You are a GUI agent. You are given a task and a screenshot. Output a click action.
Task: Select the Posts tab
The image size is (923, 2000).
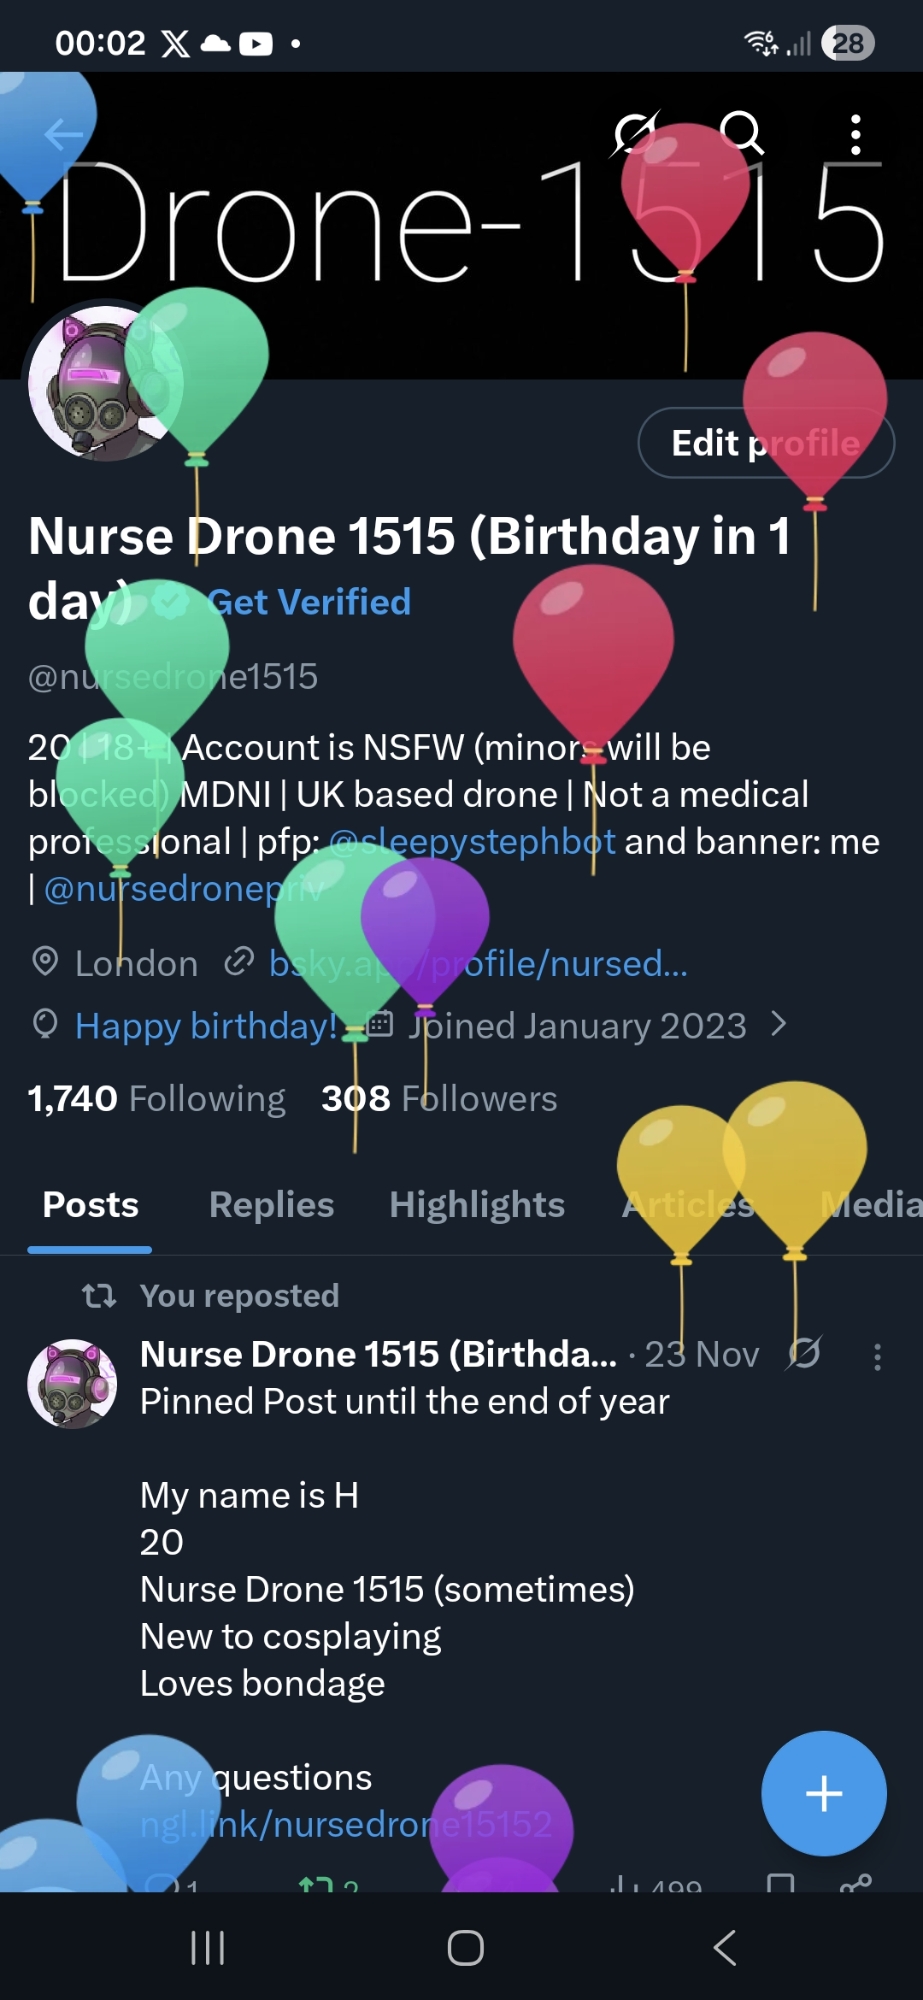click(x=90, y=1205)
